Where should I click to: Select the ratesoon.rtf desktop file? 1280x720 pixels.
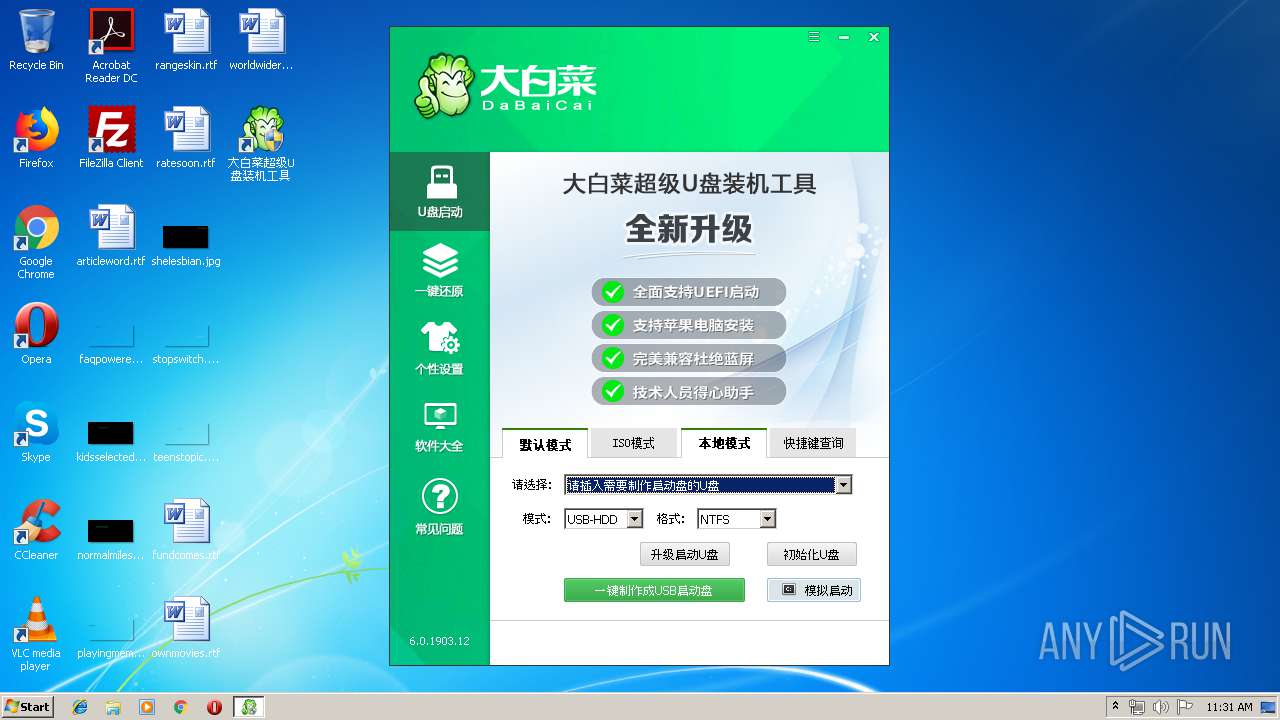(x=186, y=138)
